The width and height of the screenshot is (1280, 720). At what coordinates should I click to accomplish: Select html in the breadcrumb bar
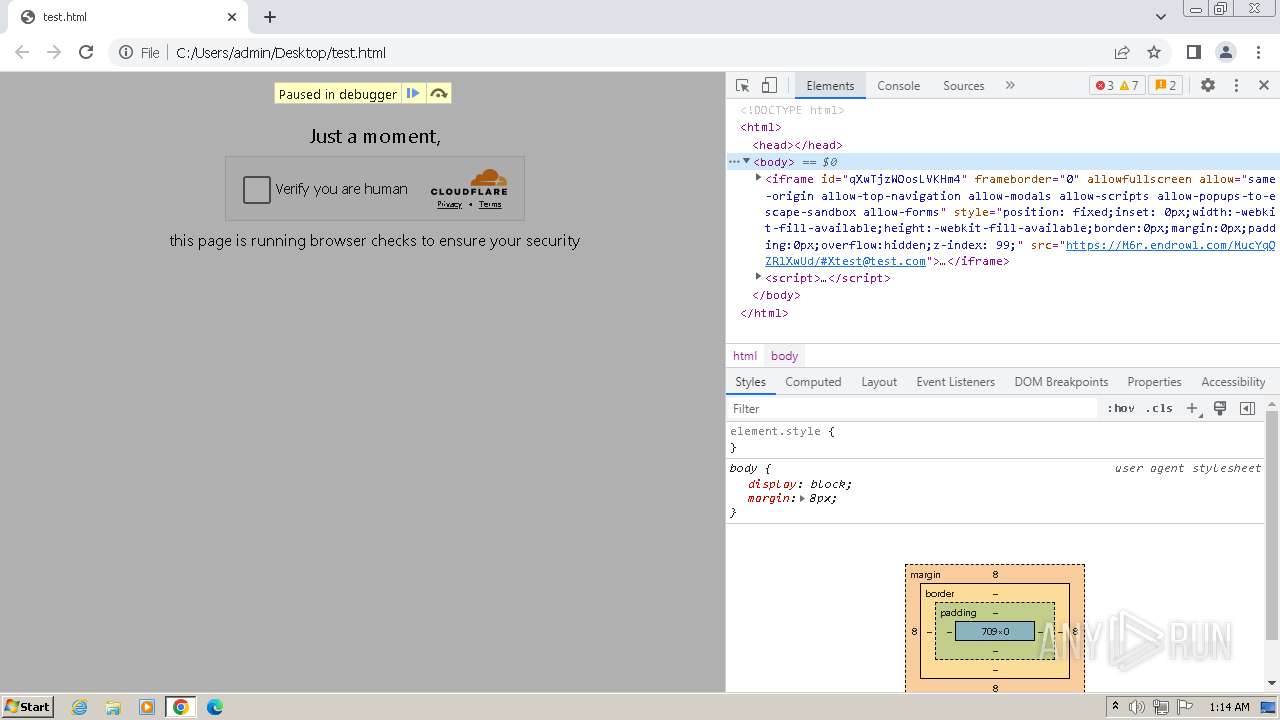coord(745,356)
